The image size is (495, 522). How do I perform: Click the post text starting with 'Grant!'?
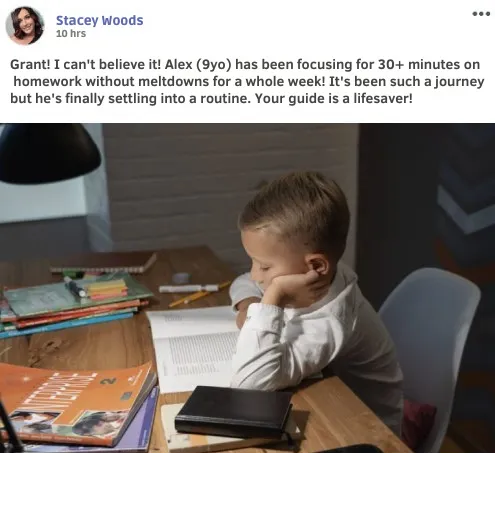coord(247,81)
